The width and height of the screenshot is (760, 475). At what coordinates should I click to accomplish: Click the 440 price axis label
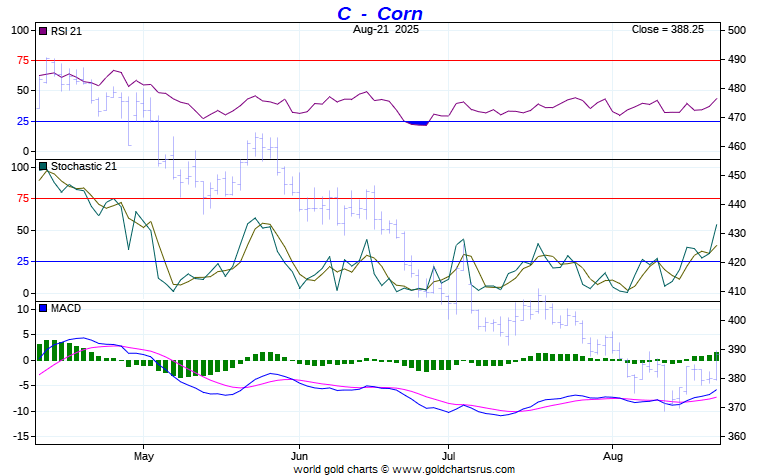click(736, 204)
